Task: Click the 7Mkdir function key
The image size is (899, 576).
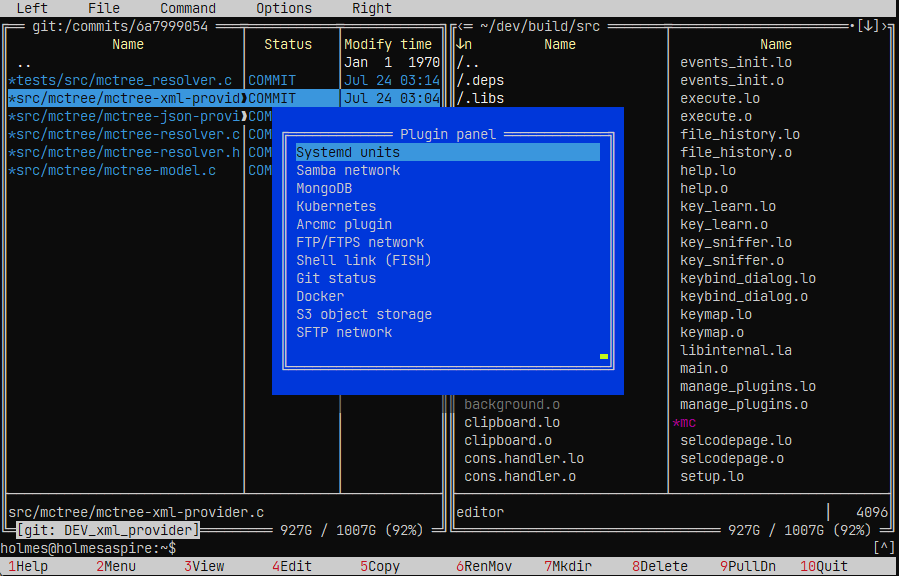Action: (x=568, y=567)
